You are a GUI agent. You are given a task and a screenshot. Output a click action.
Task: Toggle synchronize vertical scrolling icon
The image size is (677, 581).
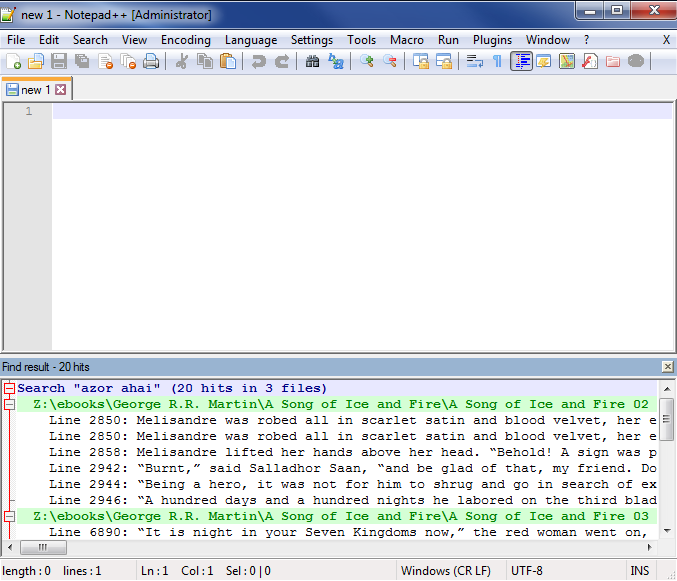pos(421,61)
